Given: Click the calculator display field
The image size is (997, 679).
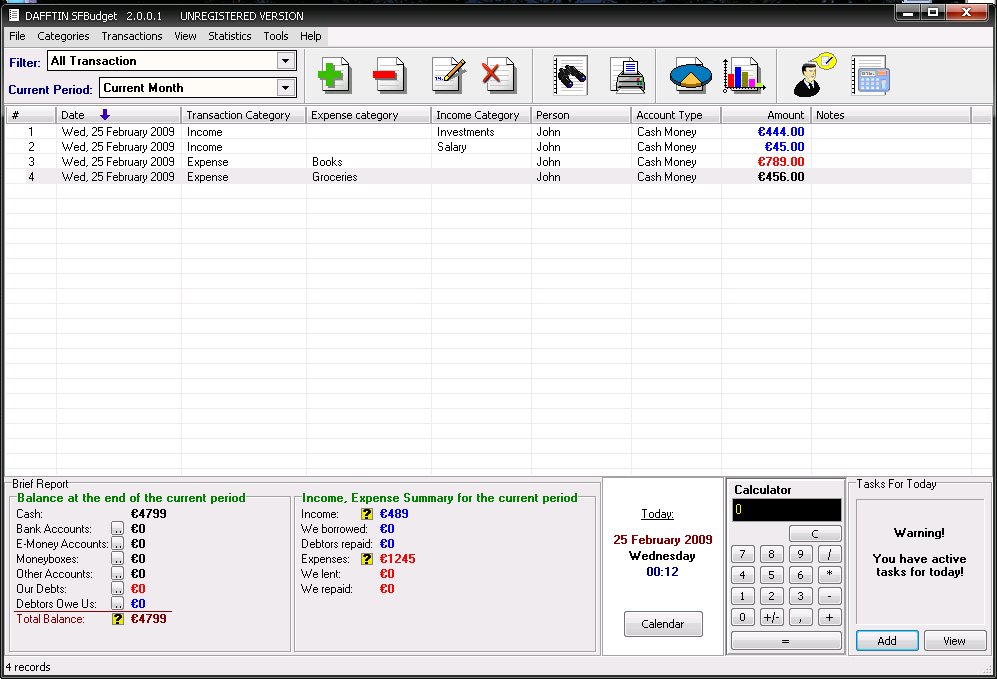Looking at the screenshot, I should (787, 510).
